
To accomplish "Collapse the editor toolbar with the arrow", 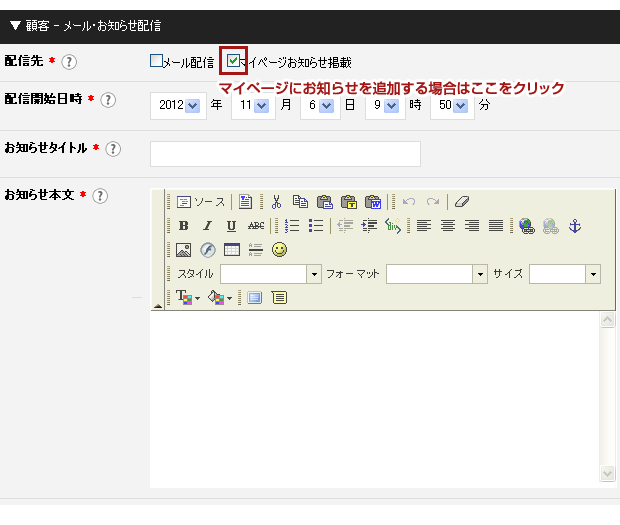I will point(158,306).
